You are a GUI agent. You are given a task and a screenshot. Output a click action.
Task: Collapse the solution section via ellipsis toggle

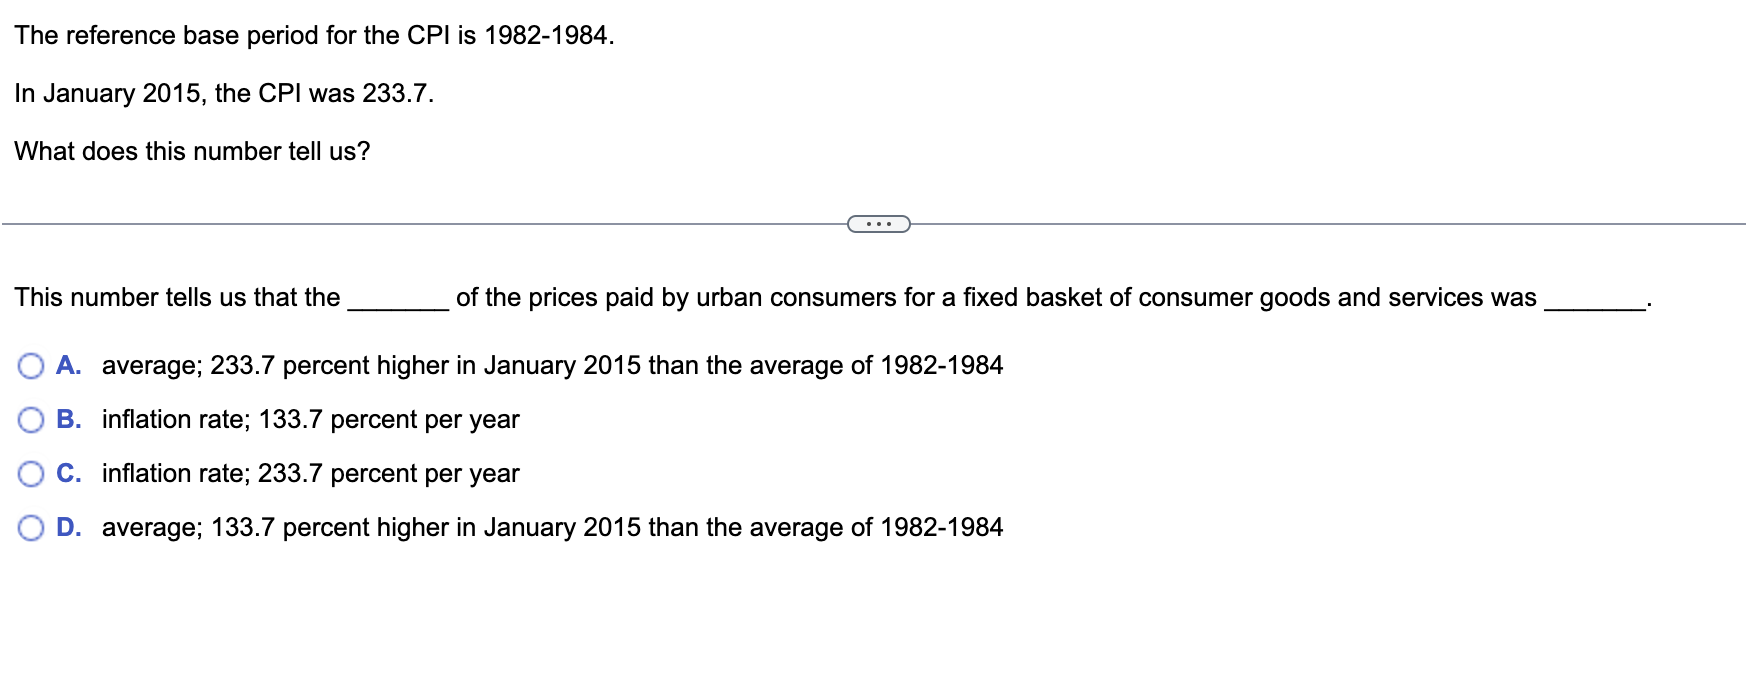[x=878, y=224]
